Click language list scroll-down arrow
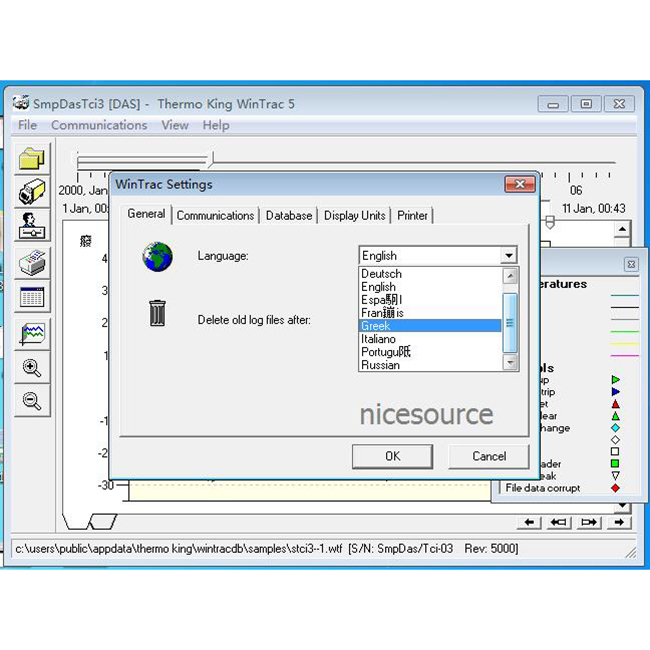The height and width of the screenshot is (650, 650). [510, 363]
